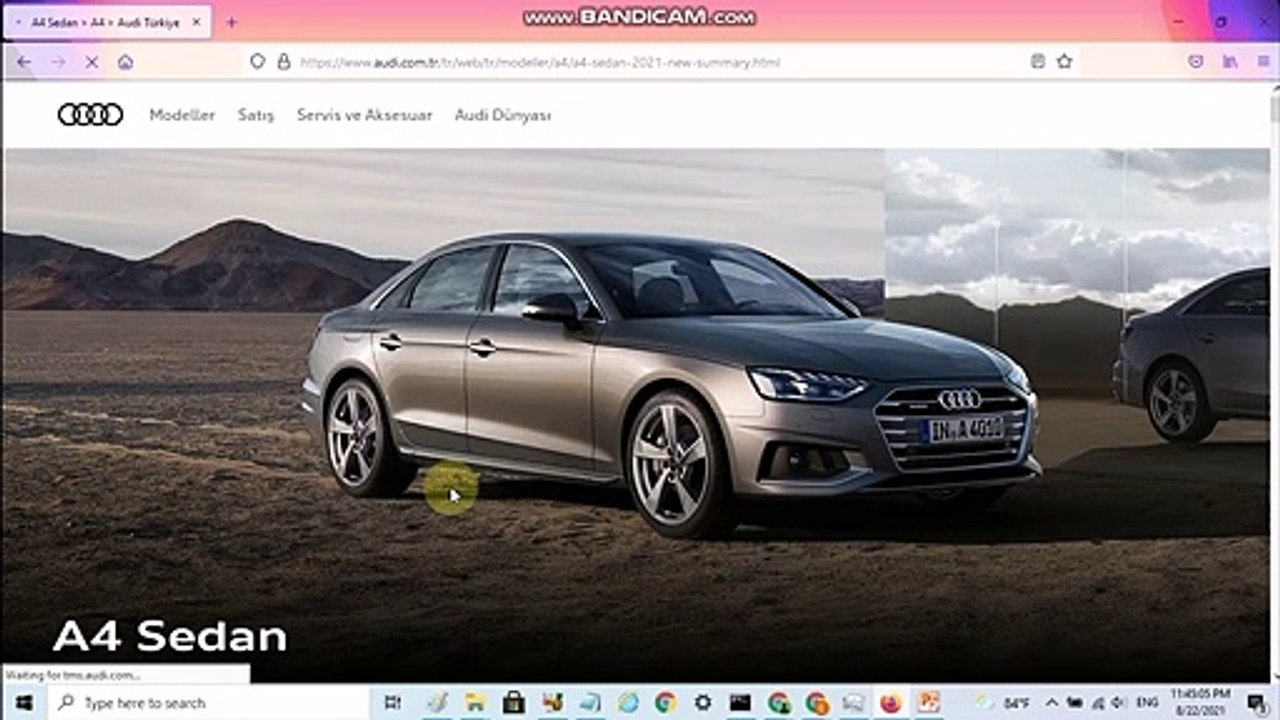Open the taskbar clock and calendar
The width and height of the screenshot is (1280, 720).
[x=1200, y=703]
